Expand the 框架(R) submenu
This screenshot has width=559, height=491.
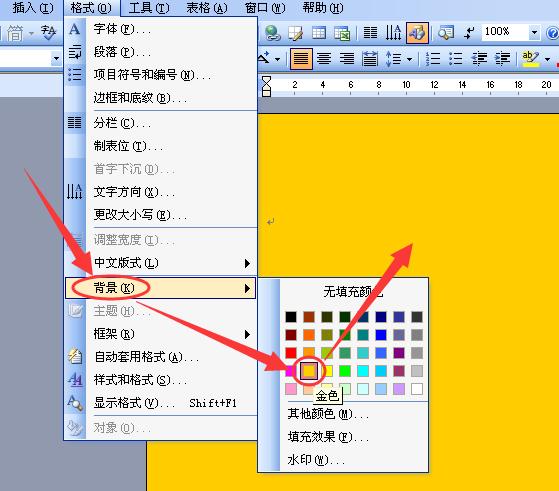coord(247,334)
